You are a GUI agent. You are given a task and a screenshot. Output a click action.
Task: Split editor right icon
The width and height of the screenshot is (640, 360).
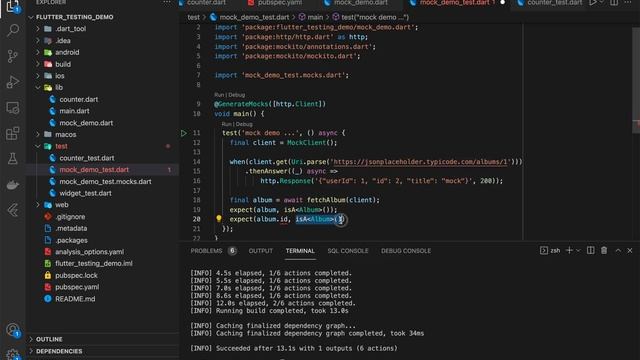click(614, 2)
